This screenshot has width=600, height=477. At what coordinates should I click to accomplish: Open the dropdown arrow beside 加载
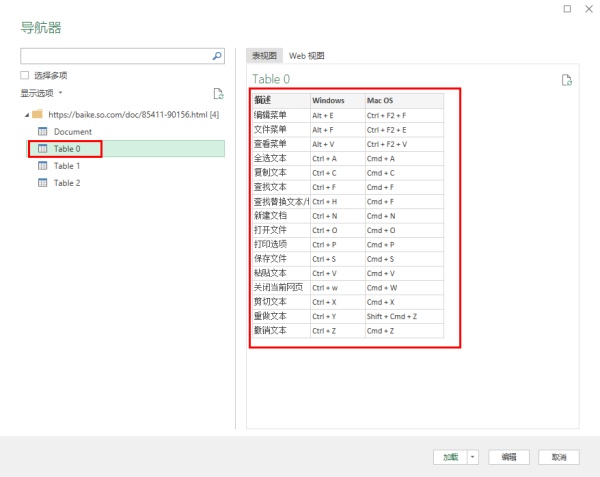click(473, 457)
